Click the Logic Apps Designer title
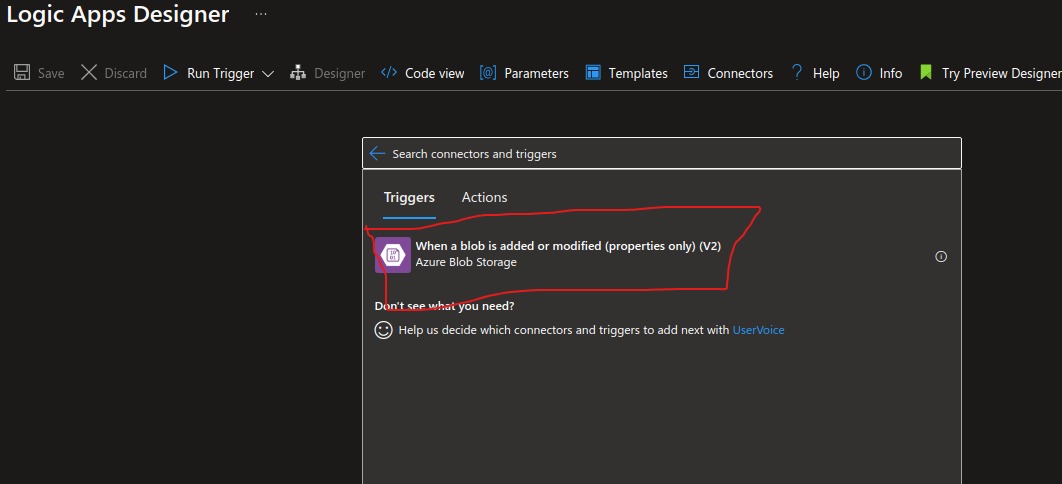The image size is (1062, 484). pos(118,14)
